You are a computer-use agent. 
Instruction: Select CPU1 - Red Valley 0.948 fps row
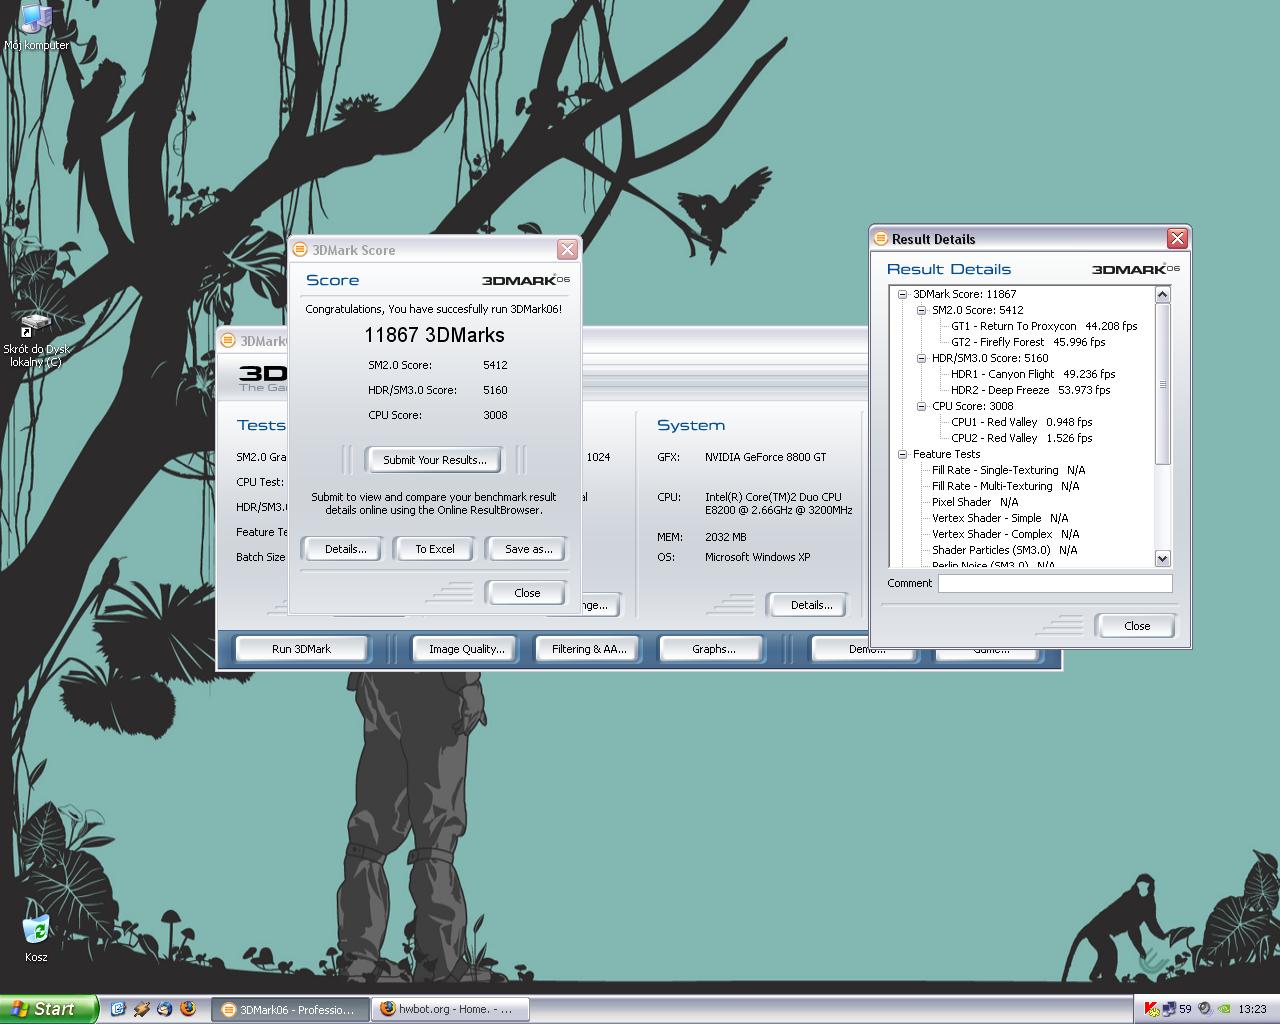(1022, 422)
